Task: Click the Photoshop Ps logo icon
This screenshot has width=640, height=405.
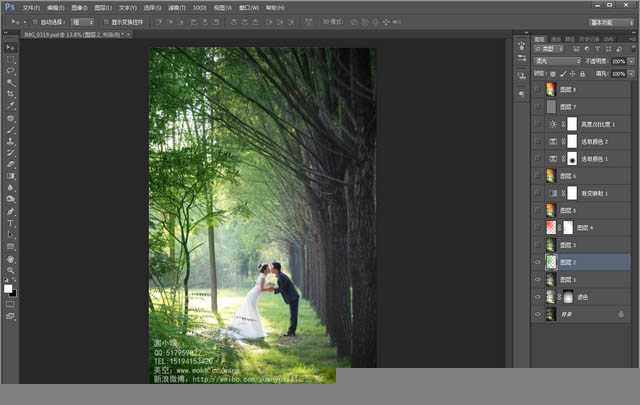Action: point(9,7)
